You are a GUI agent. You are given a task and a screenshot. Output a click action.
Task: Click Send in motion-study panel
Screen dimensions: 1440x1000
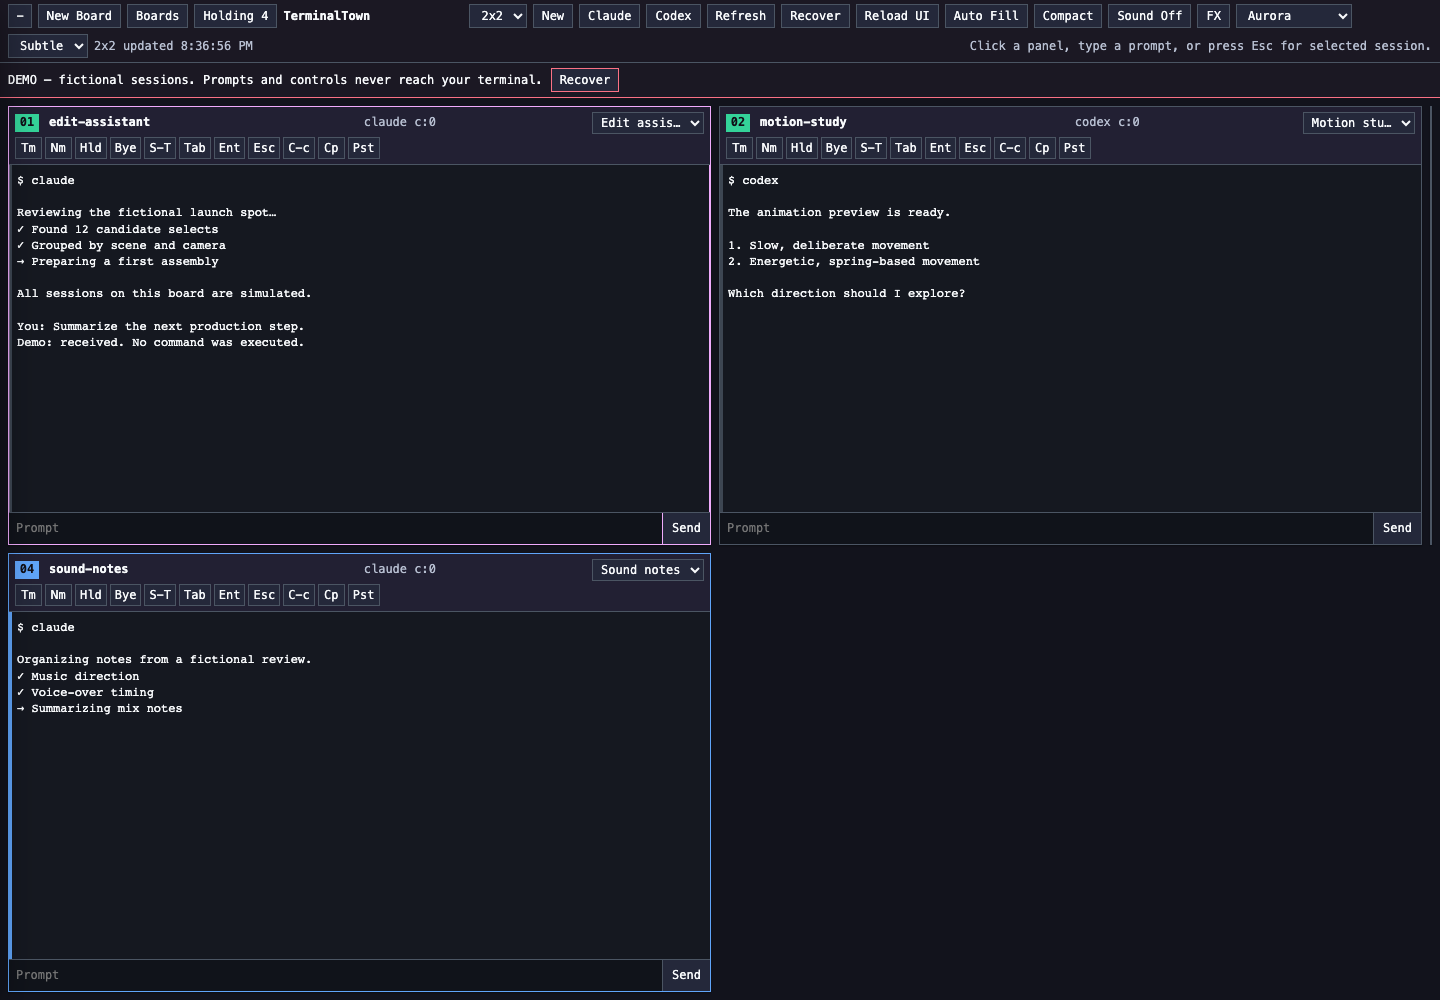coord(1397,528)
